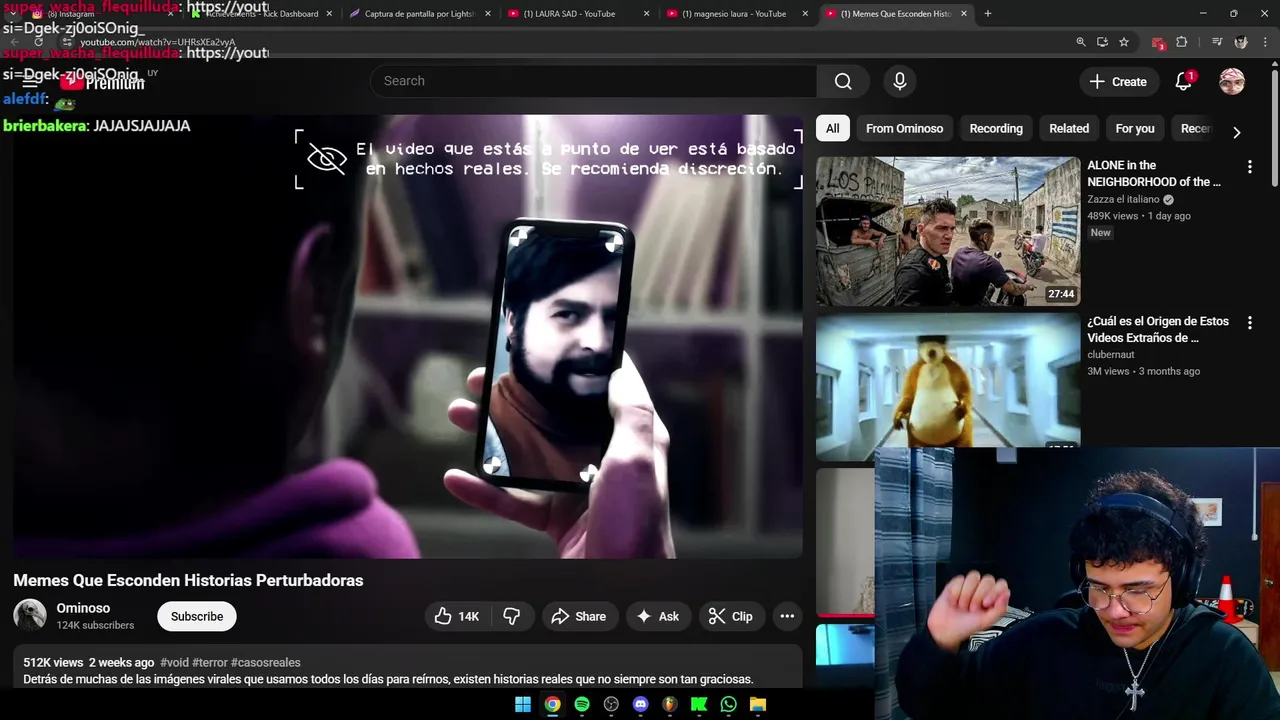Open the Ask AI button
The height and width of the screenshot is (720, 1280).
pyautogui.click(x=658, y=616)
